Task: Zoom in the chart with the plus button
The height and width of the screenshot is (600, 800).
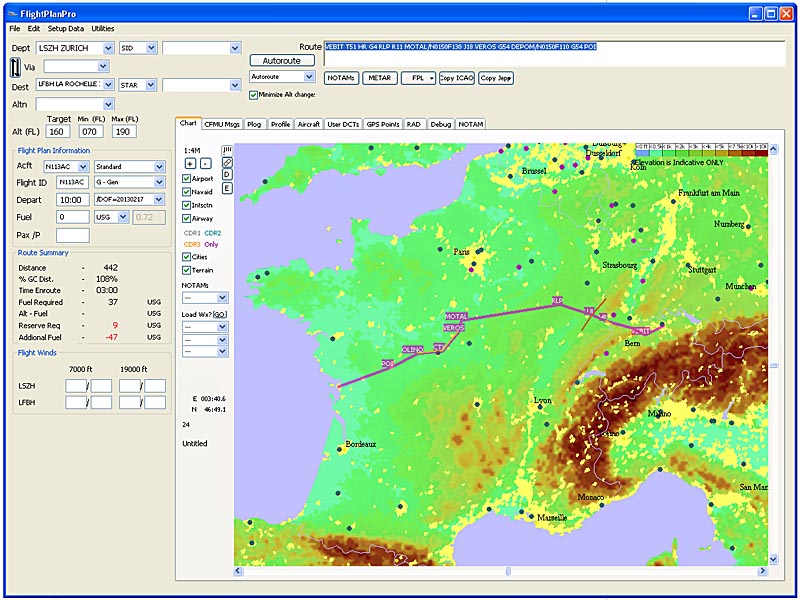Action: (190, 164)
